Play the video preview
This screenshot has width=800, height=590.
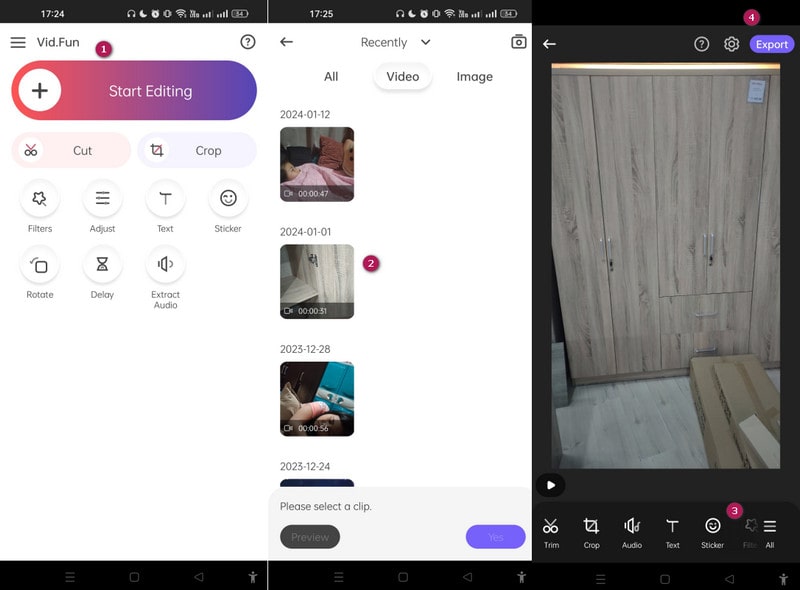(x=550, y=485)
